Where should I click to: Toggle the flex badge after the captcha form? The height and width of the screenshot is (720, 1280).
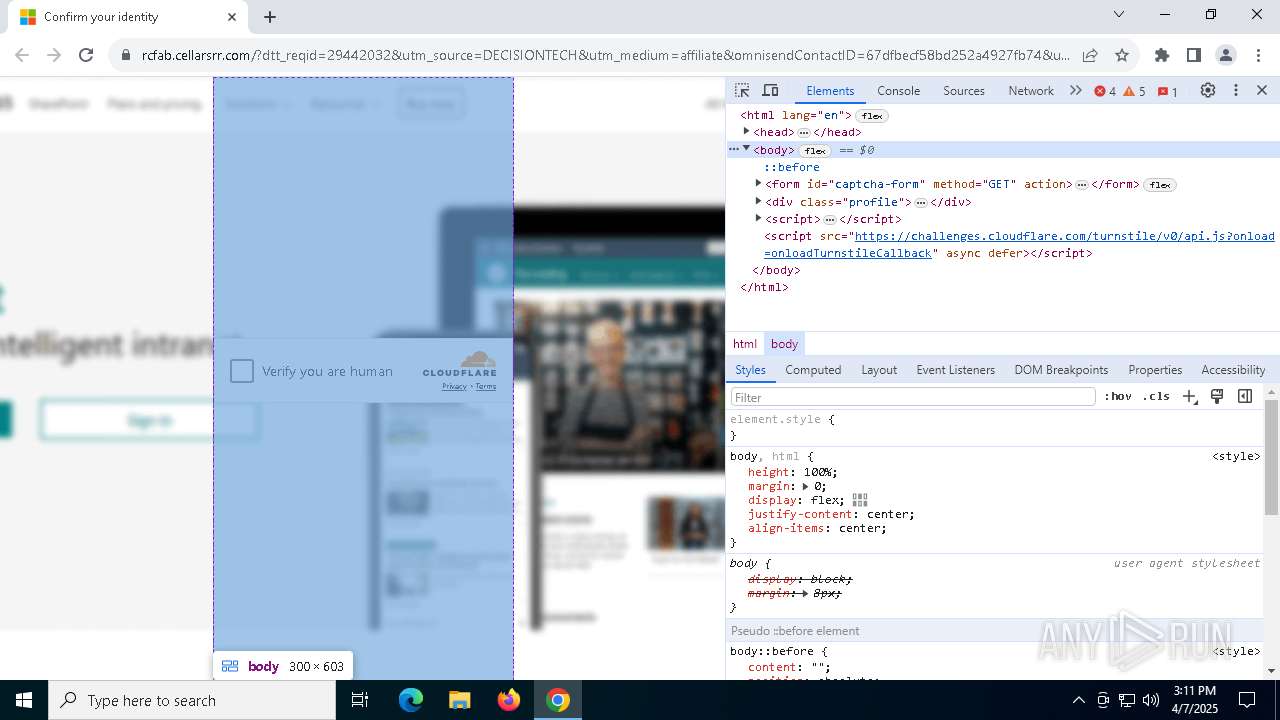pos(1160,185)
